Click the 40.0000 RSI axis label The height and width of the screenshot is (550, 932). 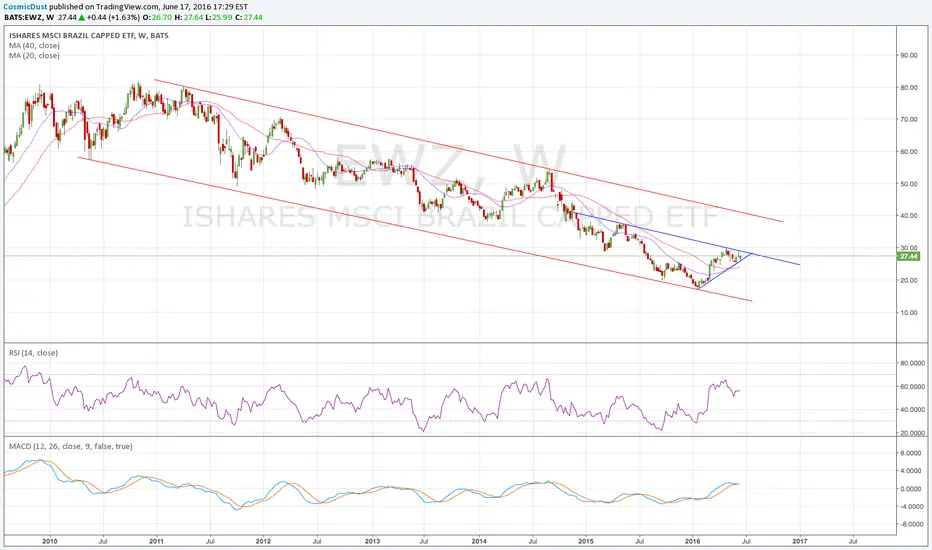(x=912, y=410)
